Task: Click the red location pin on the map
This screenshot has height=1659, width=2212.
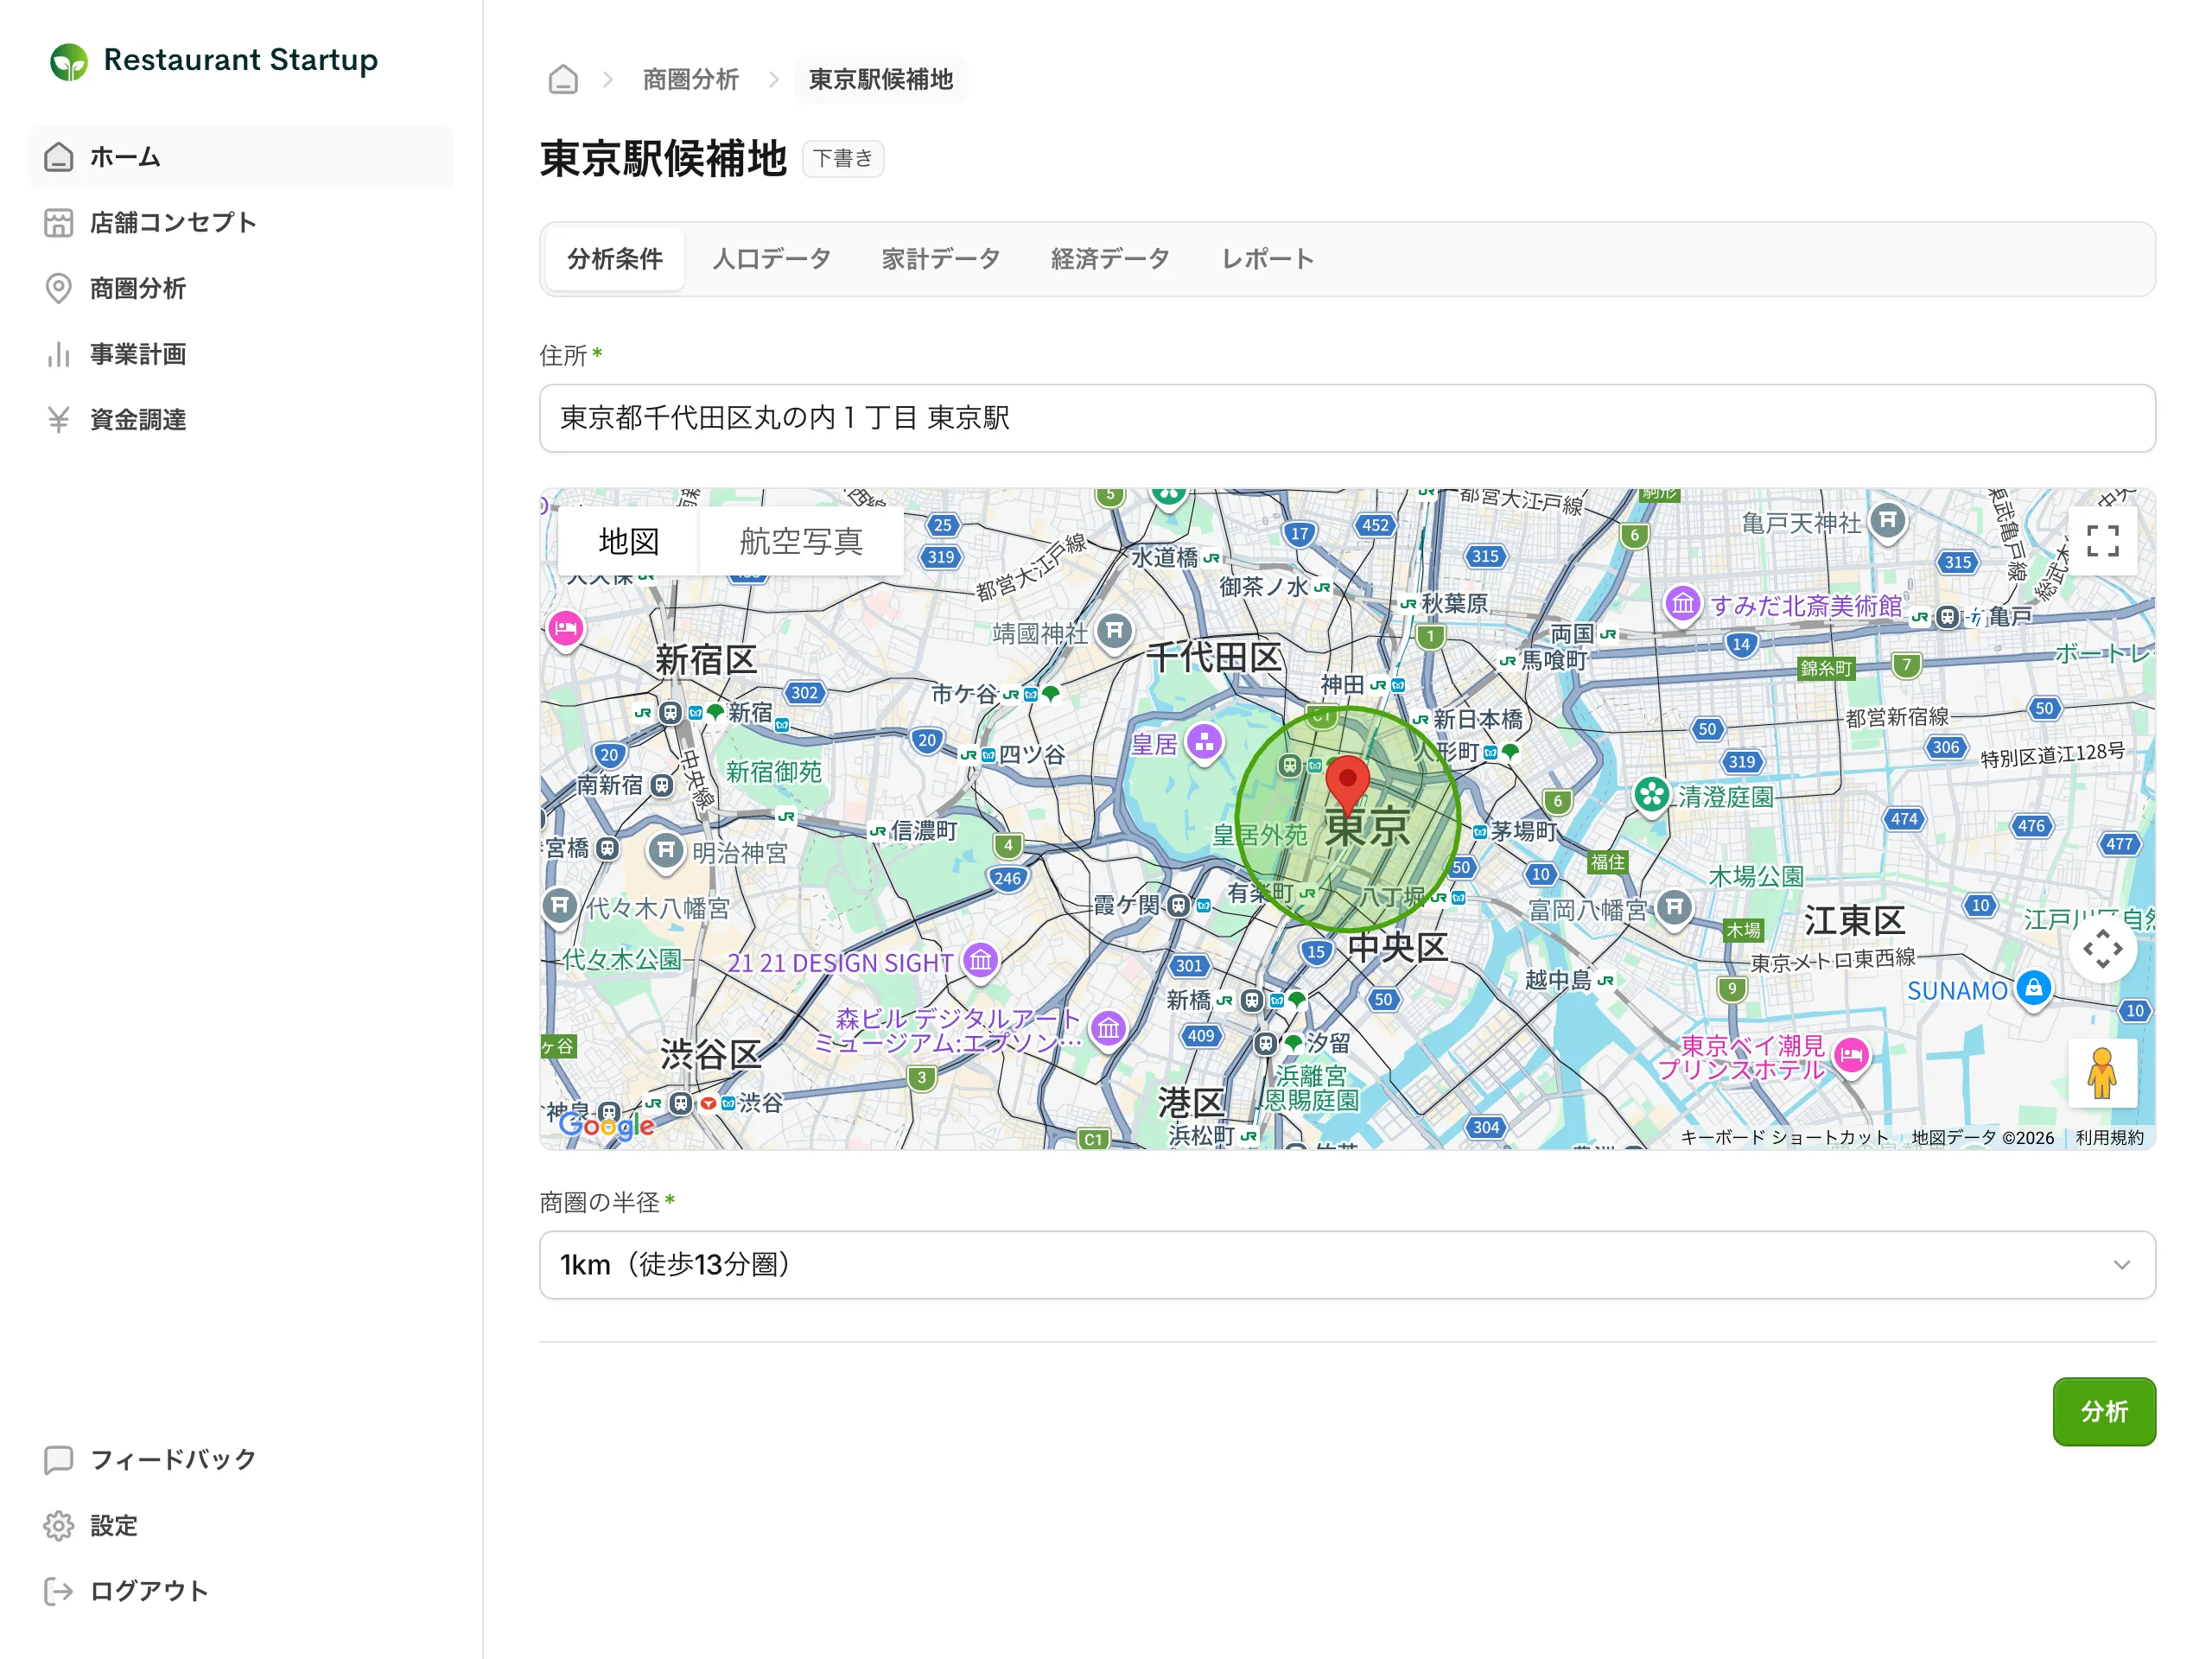Action: 1347,785
